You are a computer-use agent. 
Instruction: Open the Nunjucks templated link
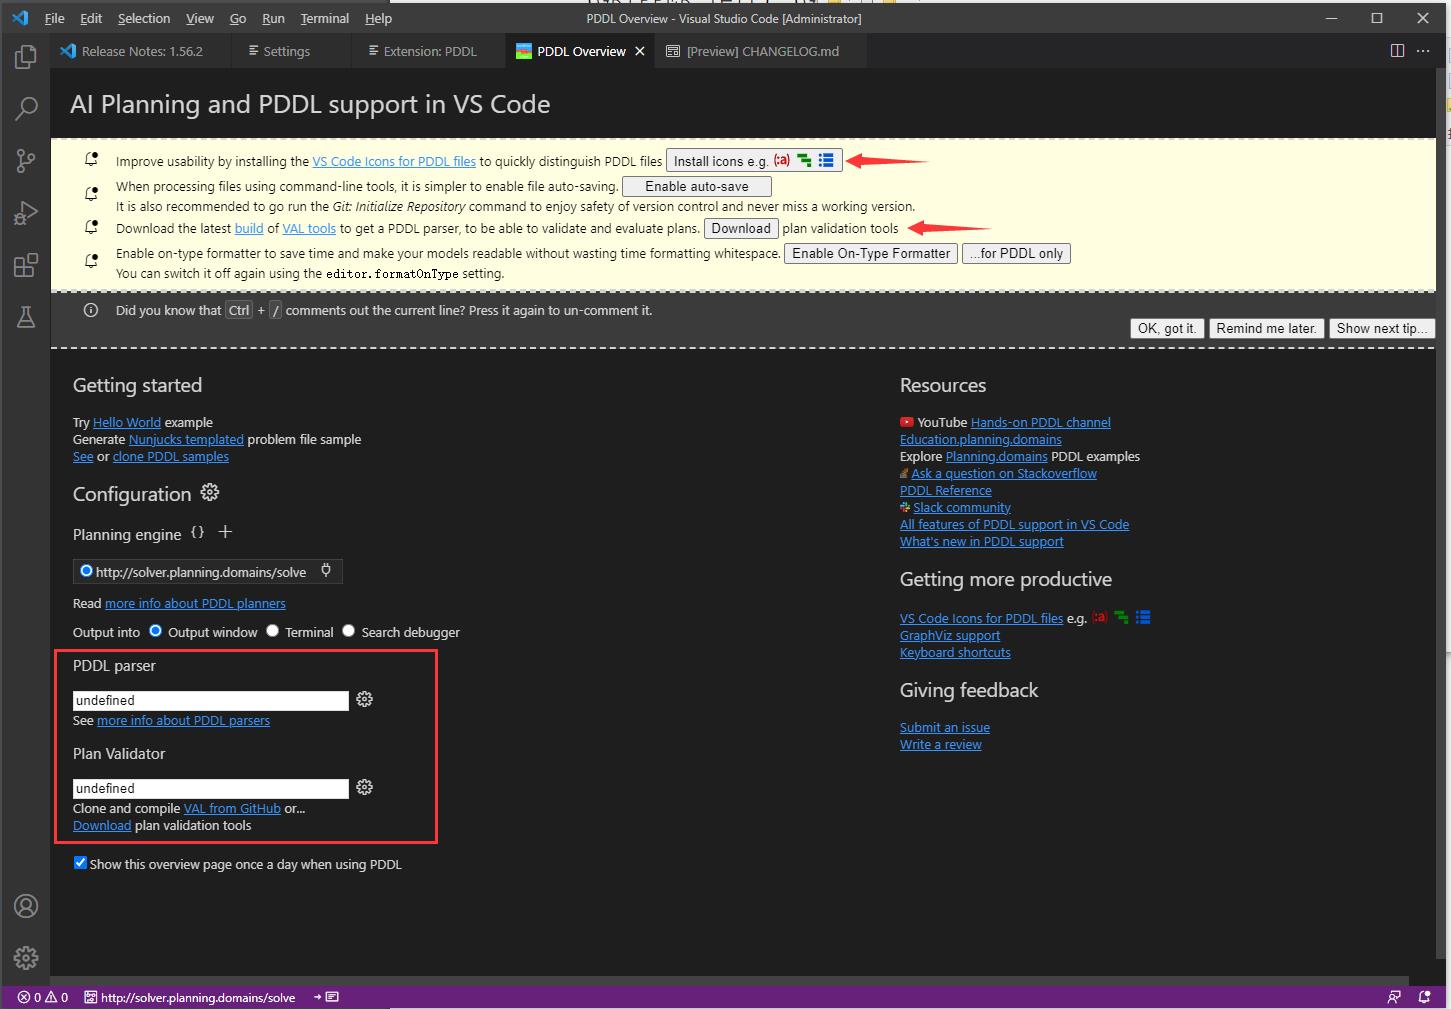[x=186, y=439]
